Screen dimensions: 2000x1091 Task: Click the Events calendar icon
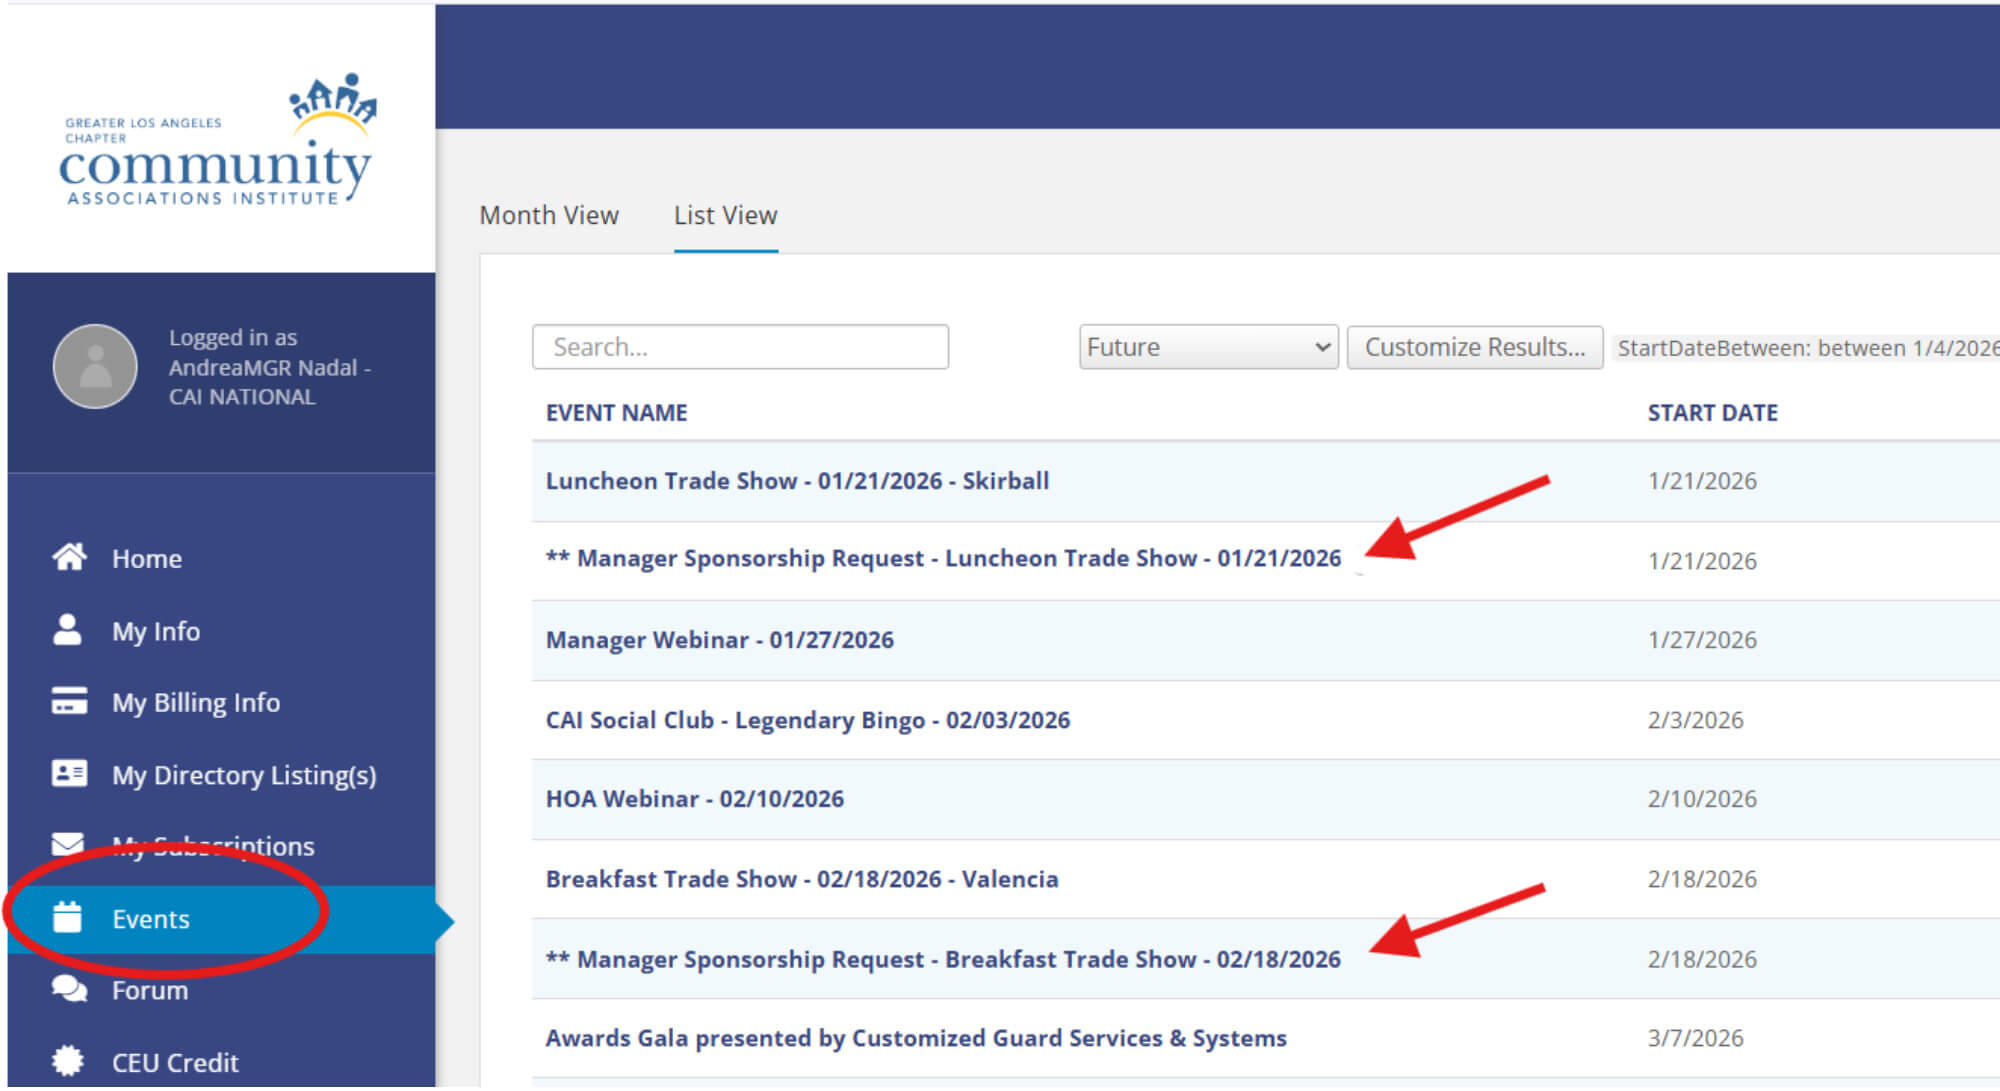coord(67,917)
